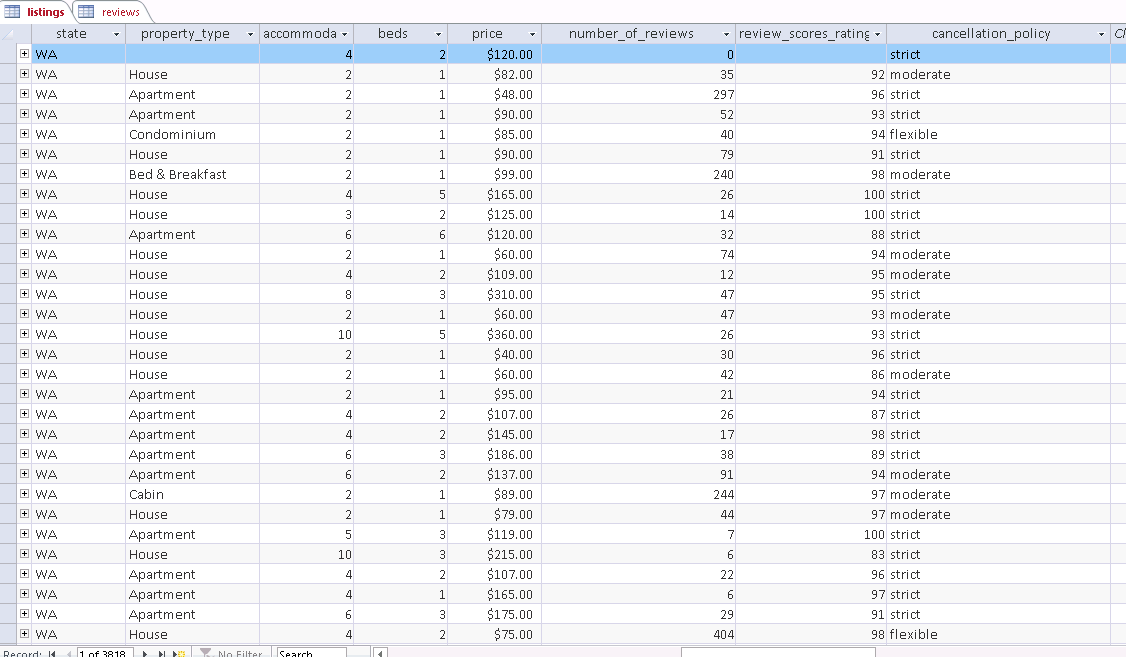This screenshot has width=1126, height=657.
Task: Open the number_of_reviews column dropdown
Action: click(x=727, y=33)
